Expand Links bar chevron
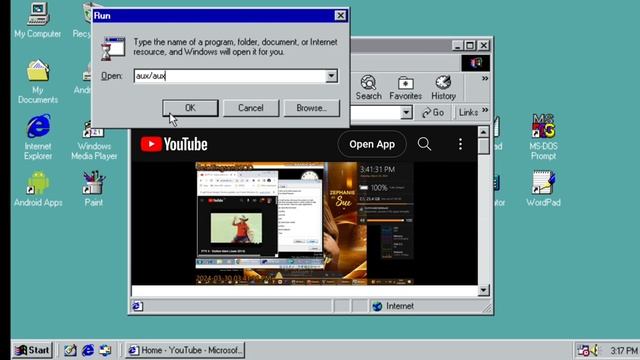This screenshot has width=640, height=360. click(x=485, y=110)
